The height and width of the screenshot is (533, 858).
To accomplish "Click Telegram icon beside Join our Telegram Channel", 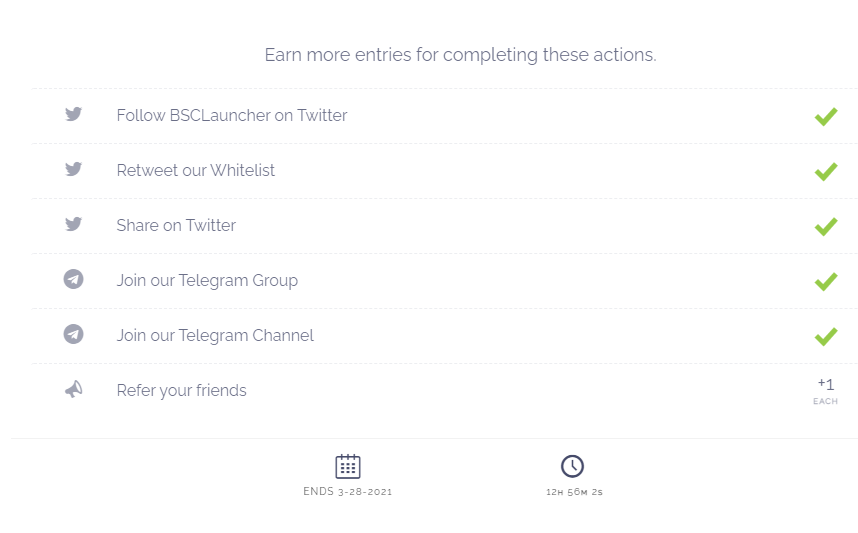I will pos(73,335).
